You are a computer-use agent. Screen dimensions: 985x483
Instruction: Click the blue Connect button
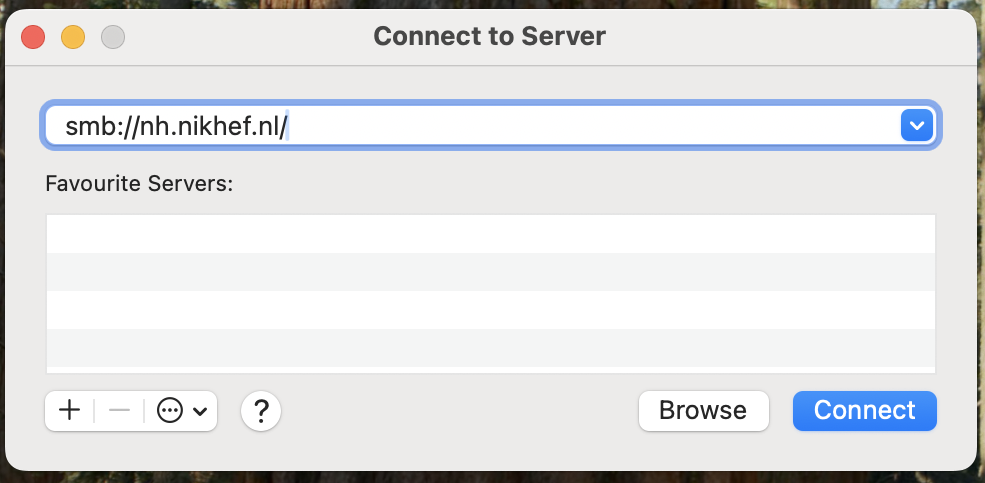[864, 411]
